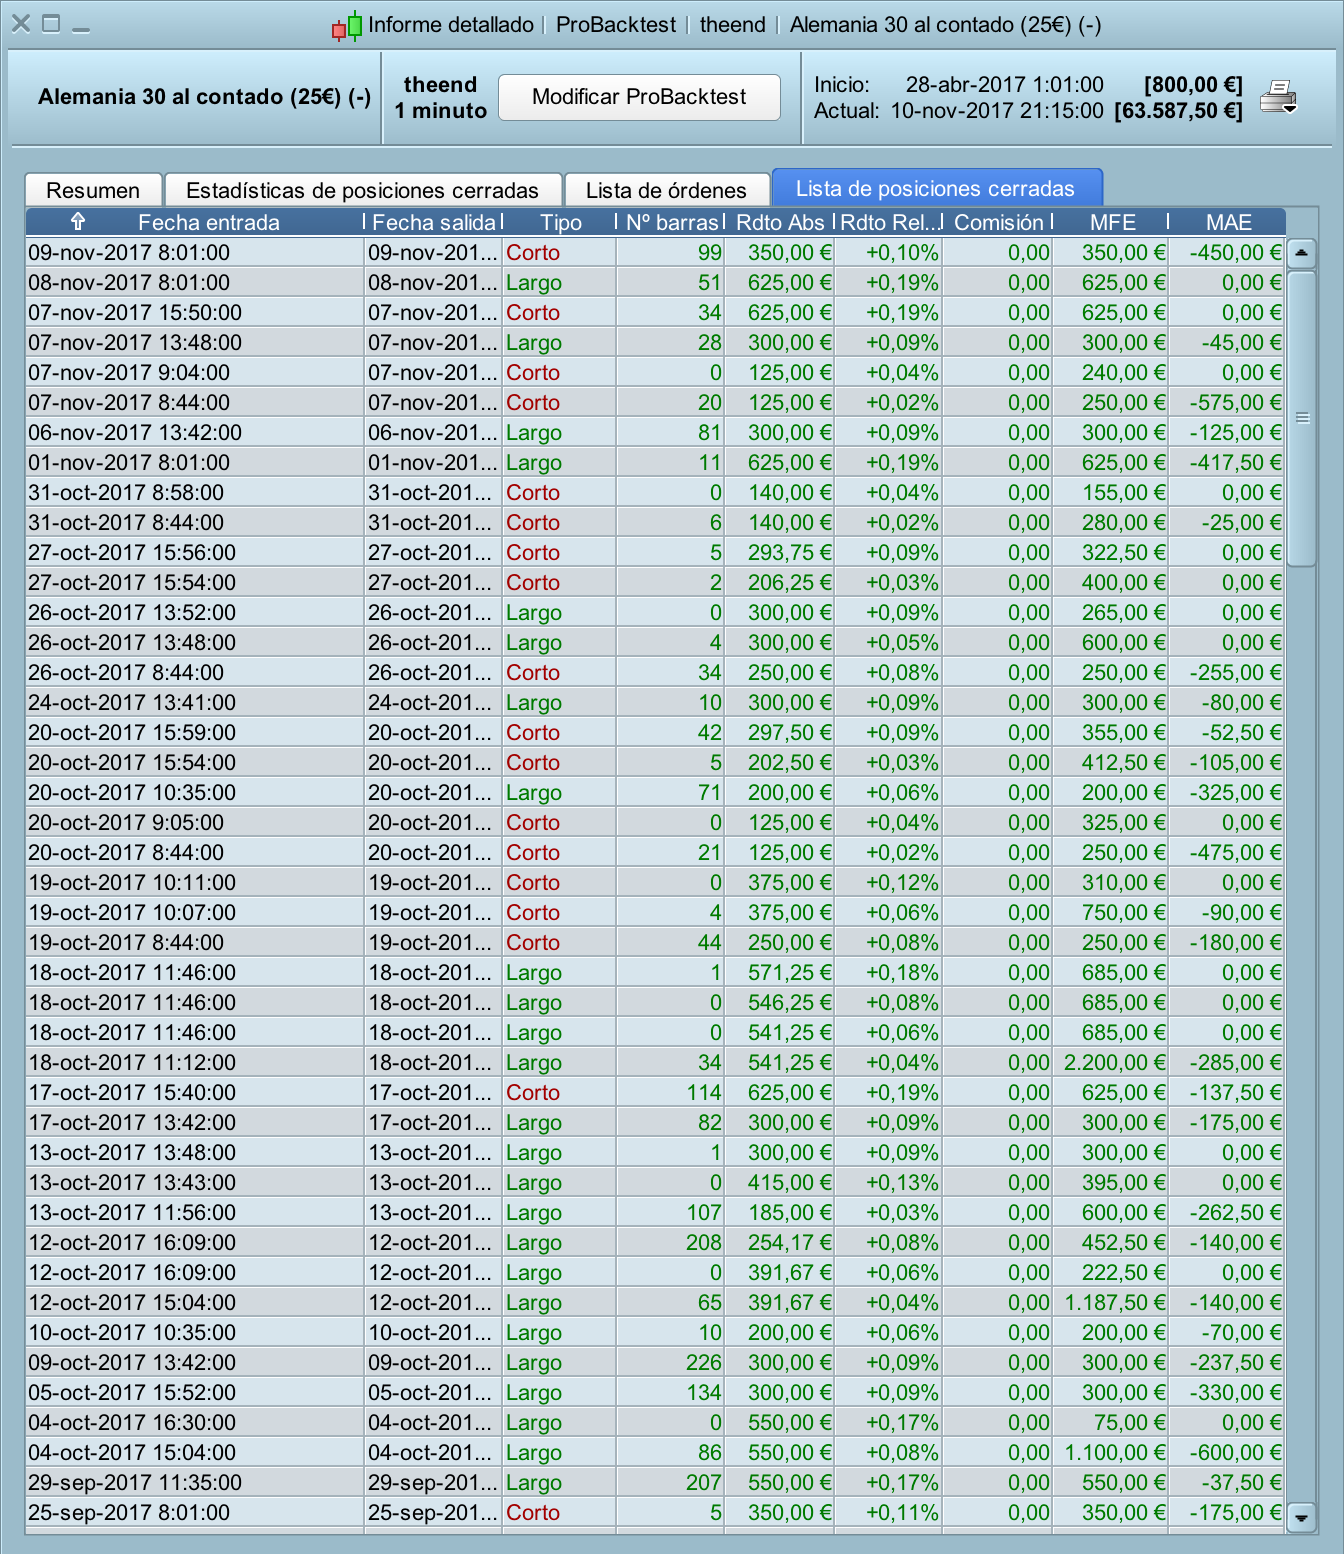
Task: Click the candlestick chart icon in title bar
Action: point(347,26)
